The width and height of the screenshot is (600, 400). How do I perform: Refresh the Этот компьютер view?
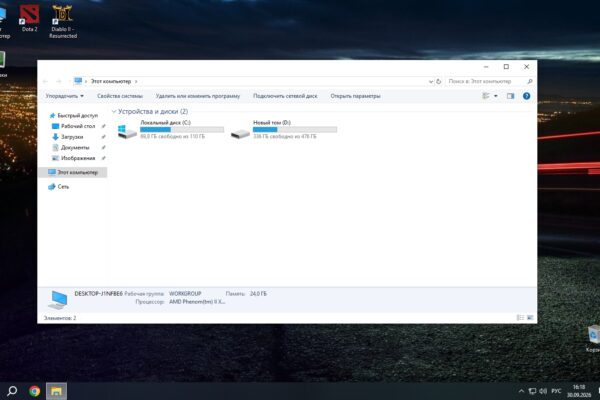click(x=439, y=82)
